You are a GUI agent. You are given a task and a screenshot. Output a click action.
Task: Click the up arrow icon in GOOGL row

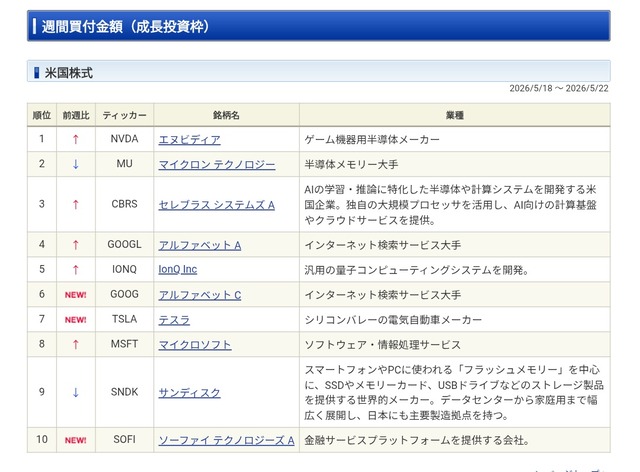click(76, 245)
